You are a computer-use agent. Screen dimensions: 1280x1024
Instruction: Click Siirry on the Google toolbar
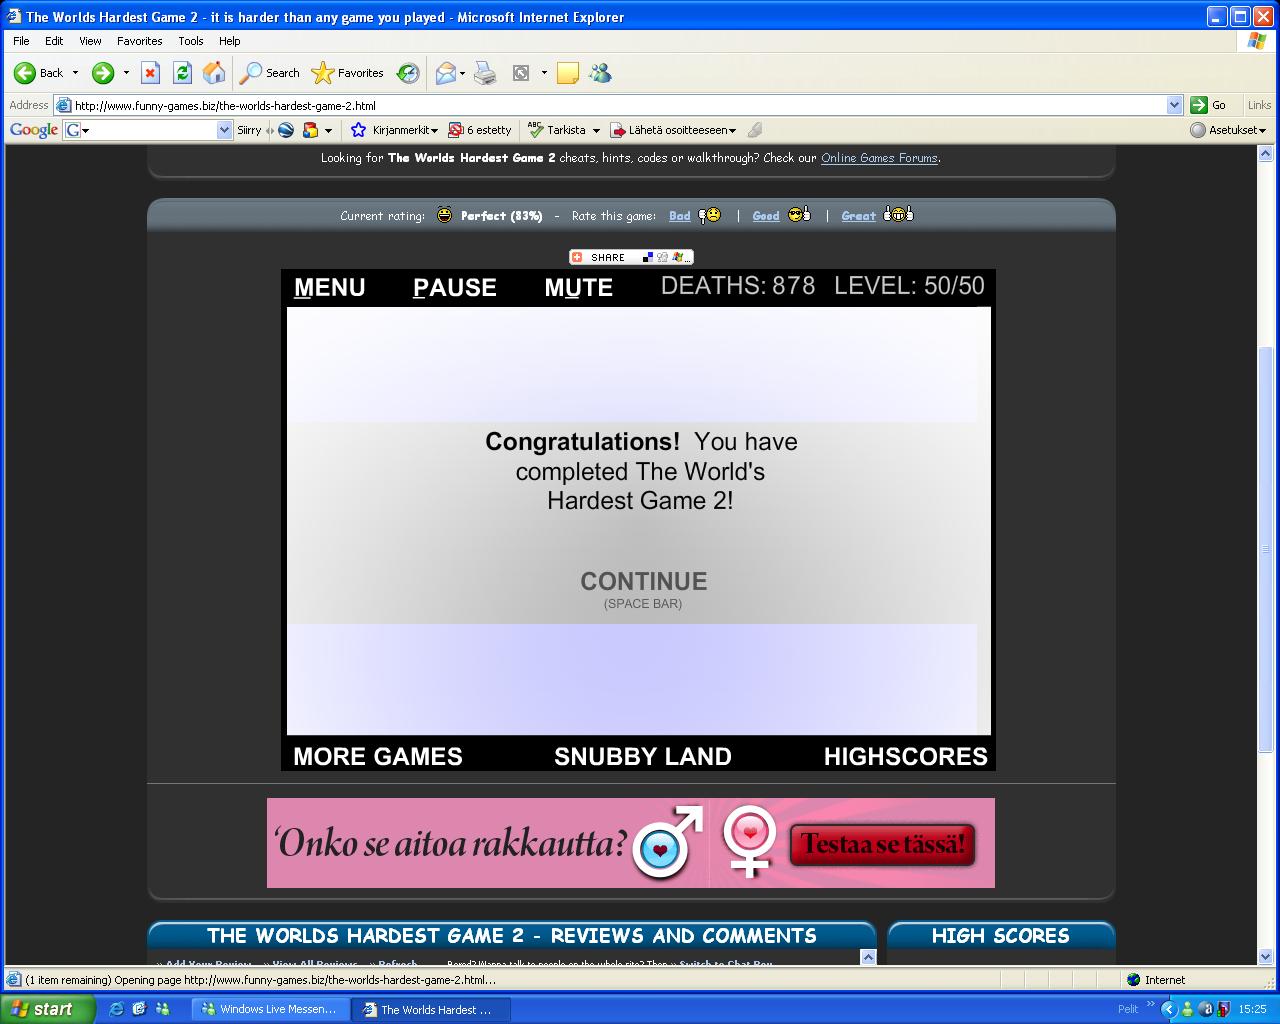tap(249, 130)
